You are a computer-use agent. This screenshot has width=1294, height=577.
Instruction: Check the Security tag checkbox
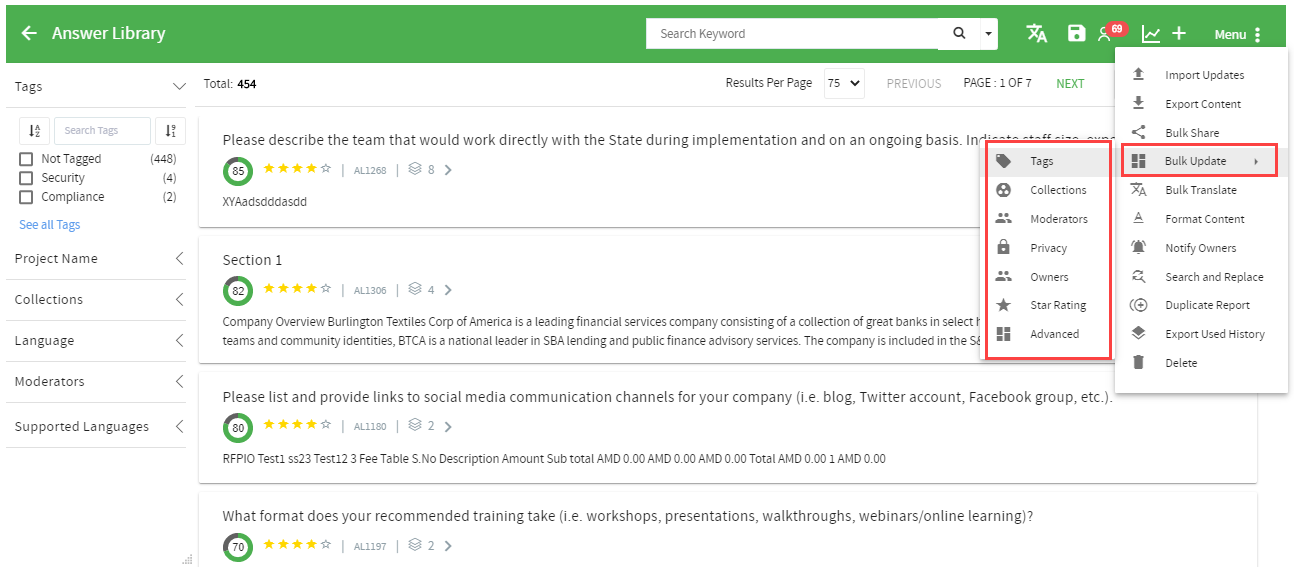point(27,178)
